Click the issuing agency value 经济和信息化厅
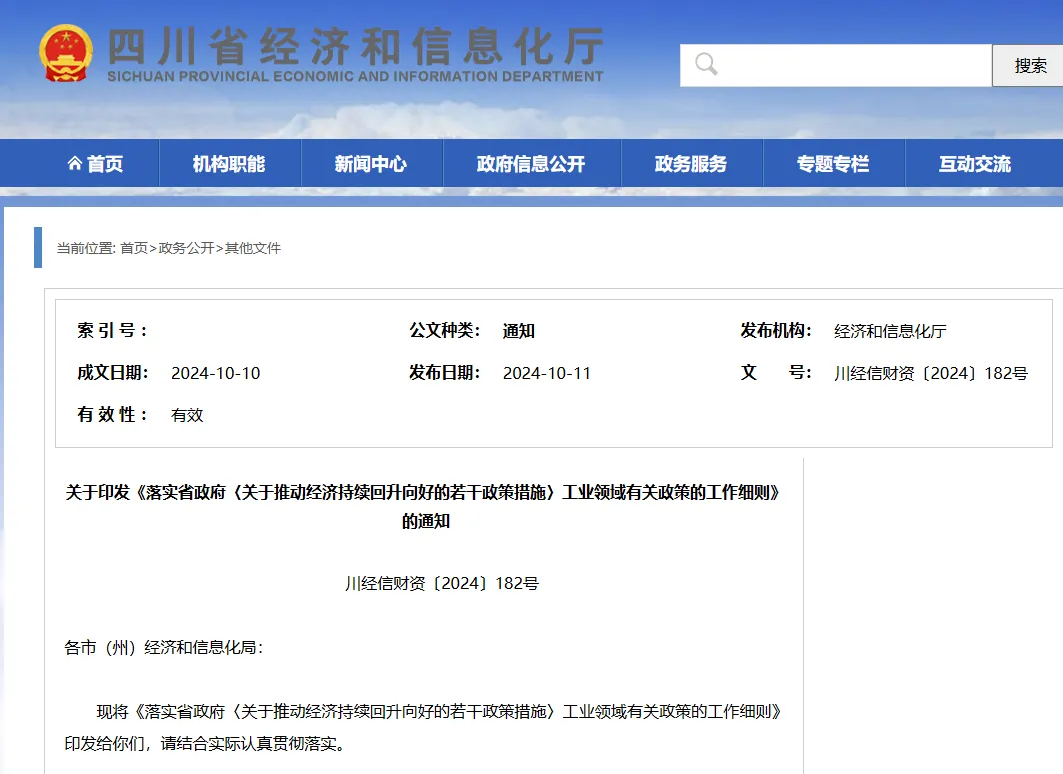1063x774 pixels. tap(890, 331)
